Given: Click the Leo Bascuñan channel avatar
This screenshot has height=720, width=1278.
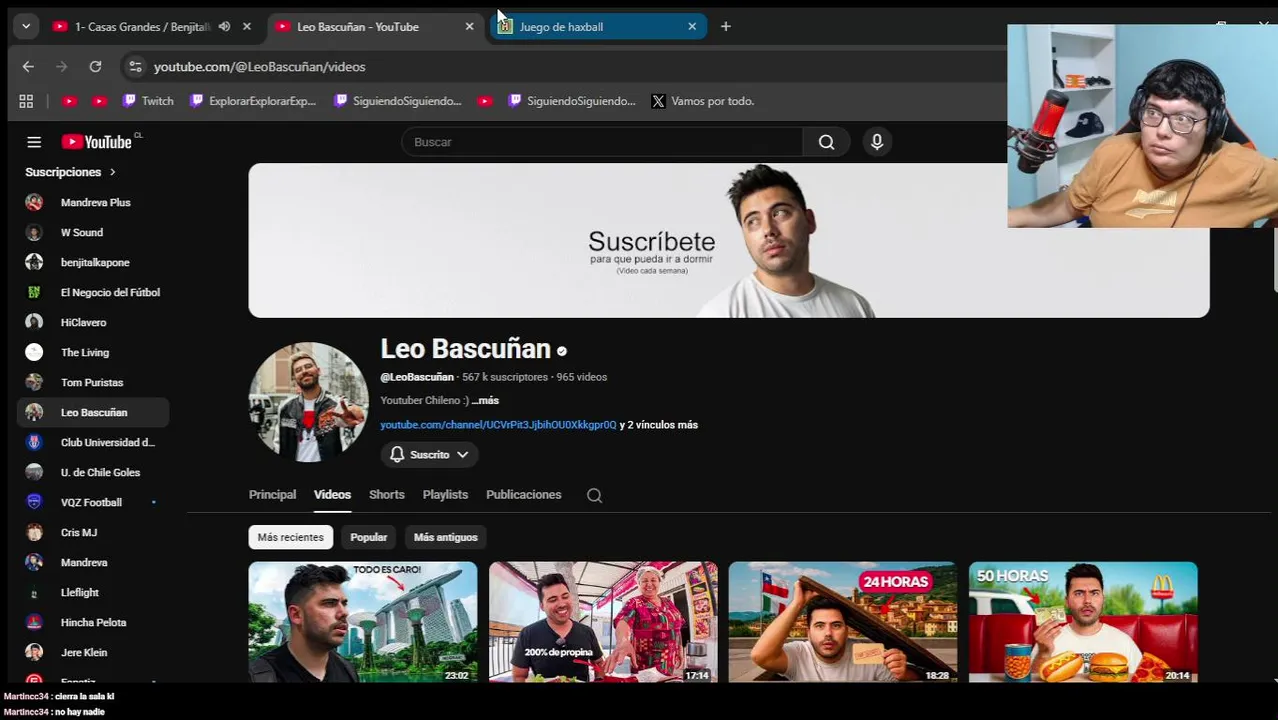Looking at the screenshot, I should [308, 402].
